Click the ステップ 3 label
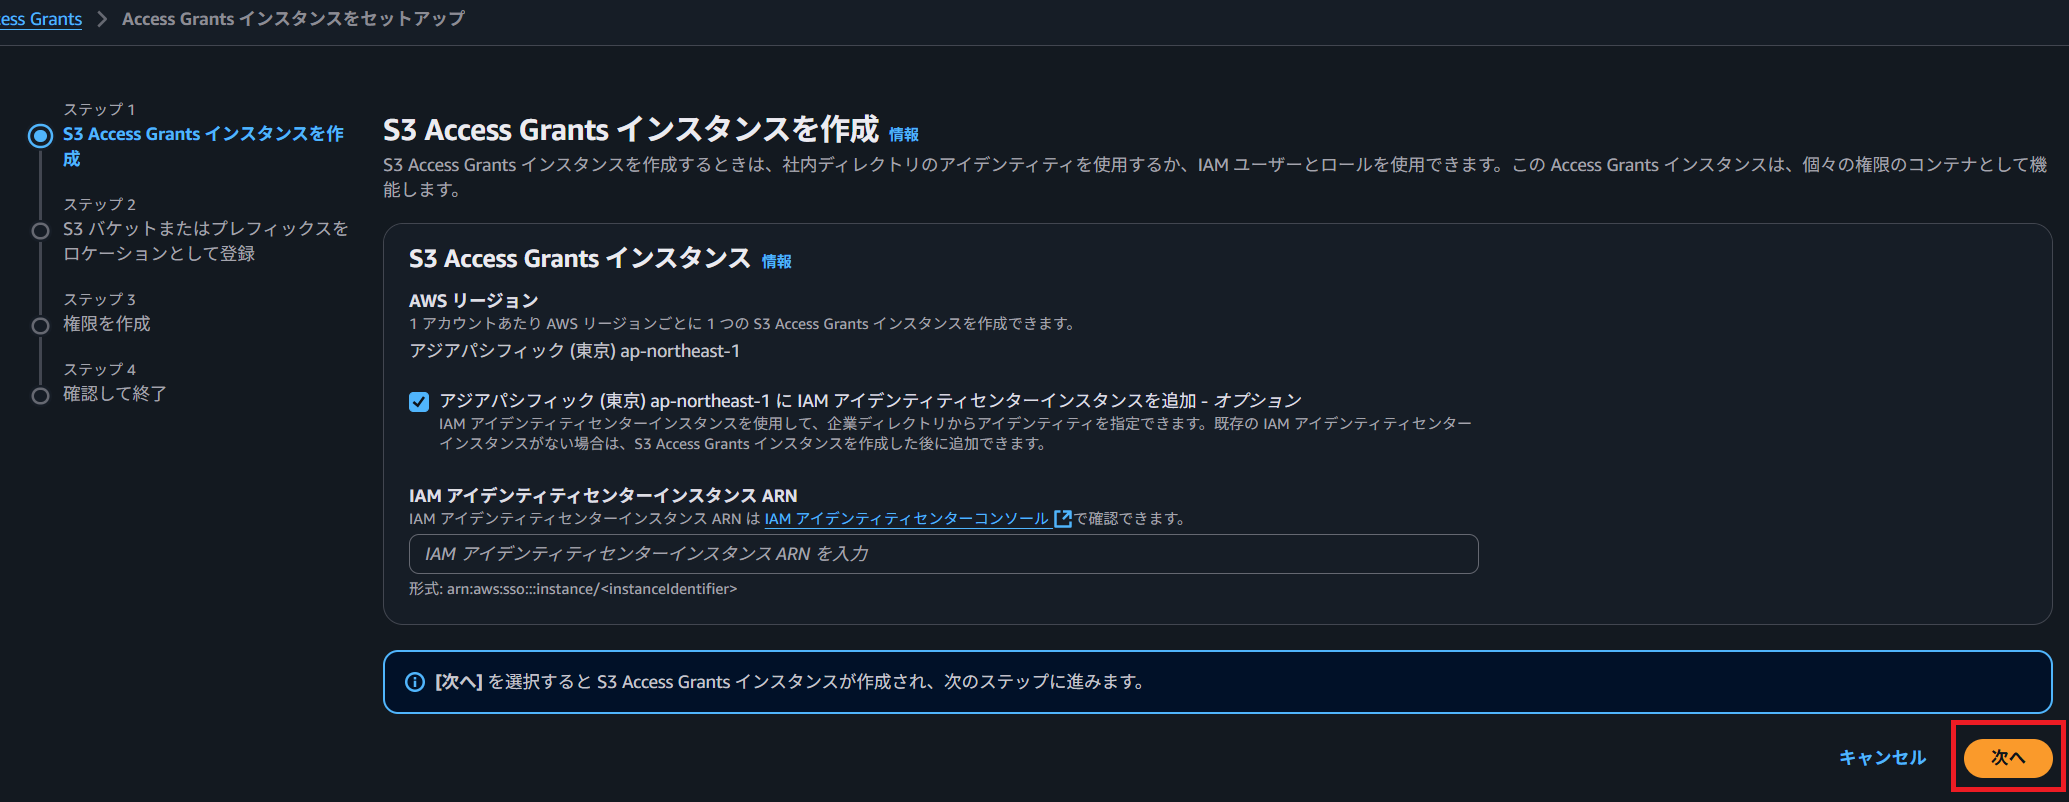Screen dimensions: 2069x802 [99, 299]
